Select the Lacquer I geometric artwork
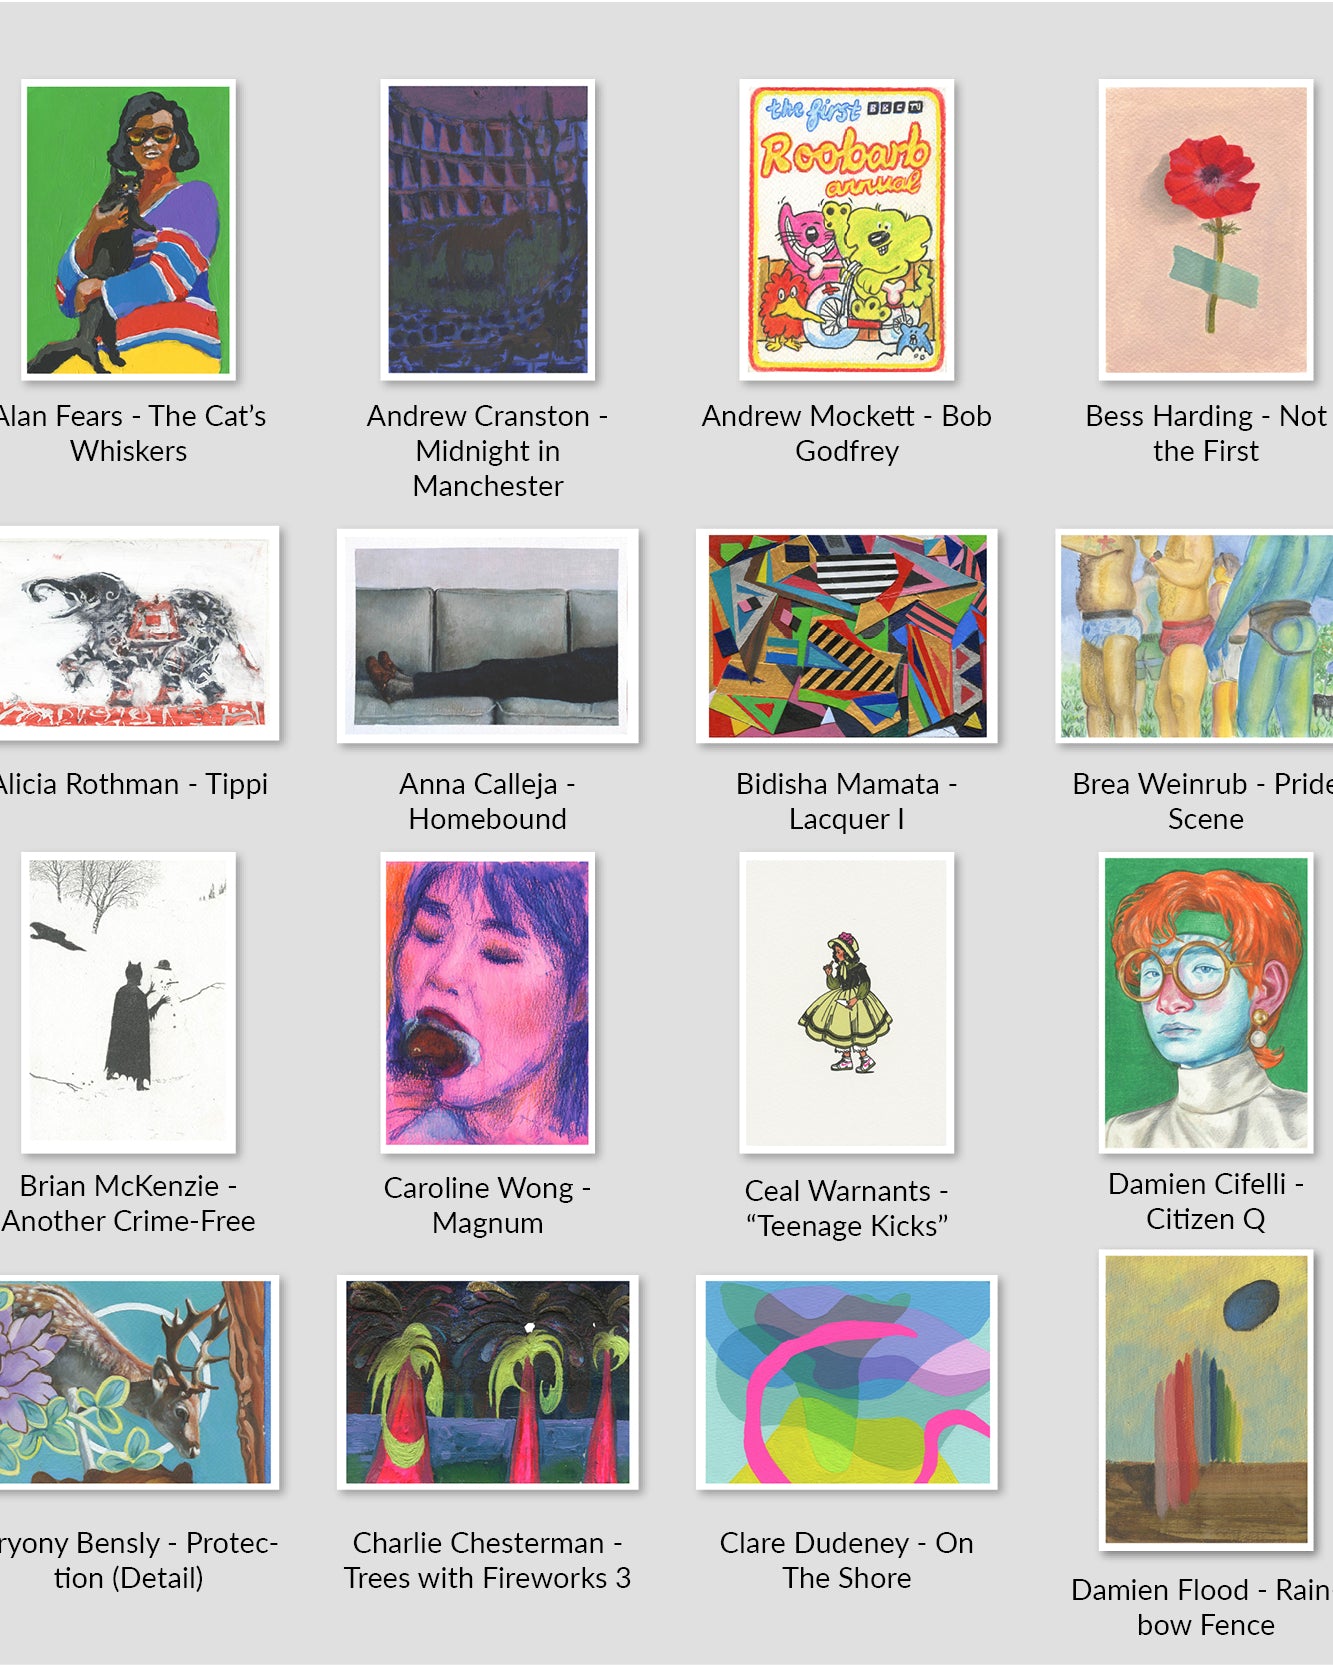The height and width of the screenshot is (1667, 1333). pyautogui.click(x=846, y=636)
